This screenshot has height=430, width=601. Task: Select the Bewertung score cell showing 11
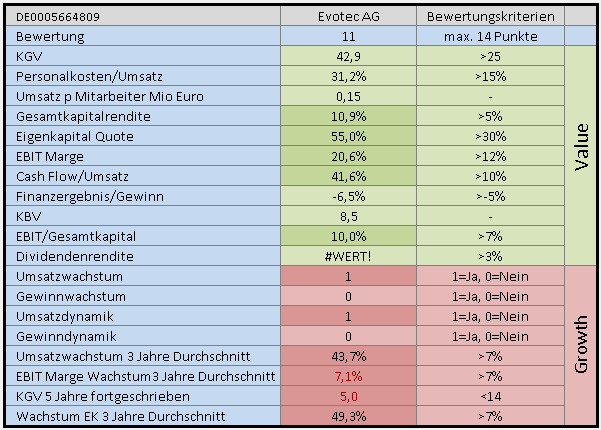(349, 36)
